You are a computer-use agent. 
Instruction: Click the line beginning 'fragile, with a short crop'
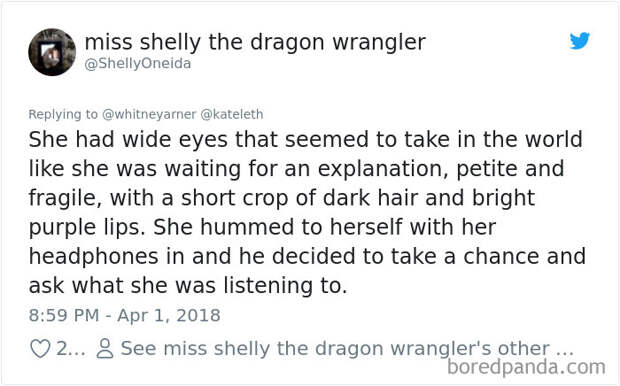[282, 198]
